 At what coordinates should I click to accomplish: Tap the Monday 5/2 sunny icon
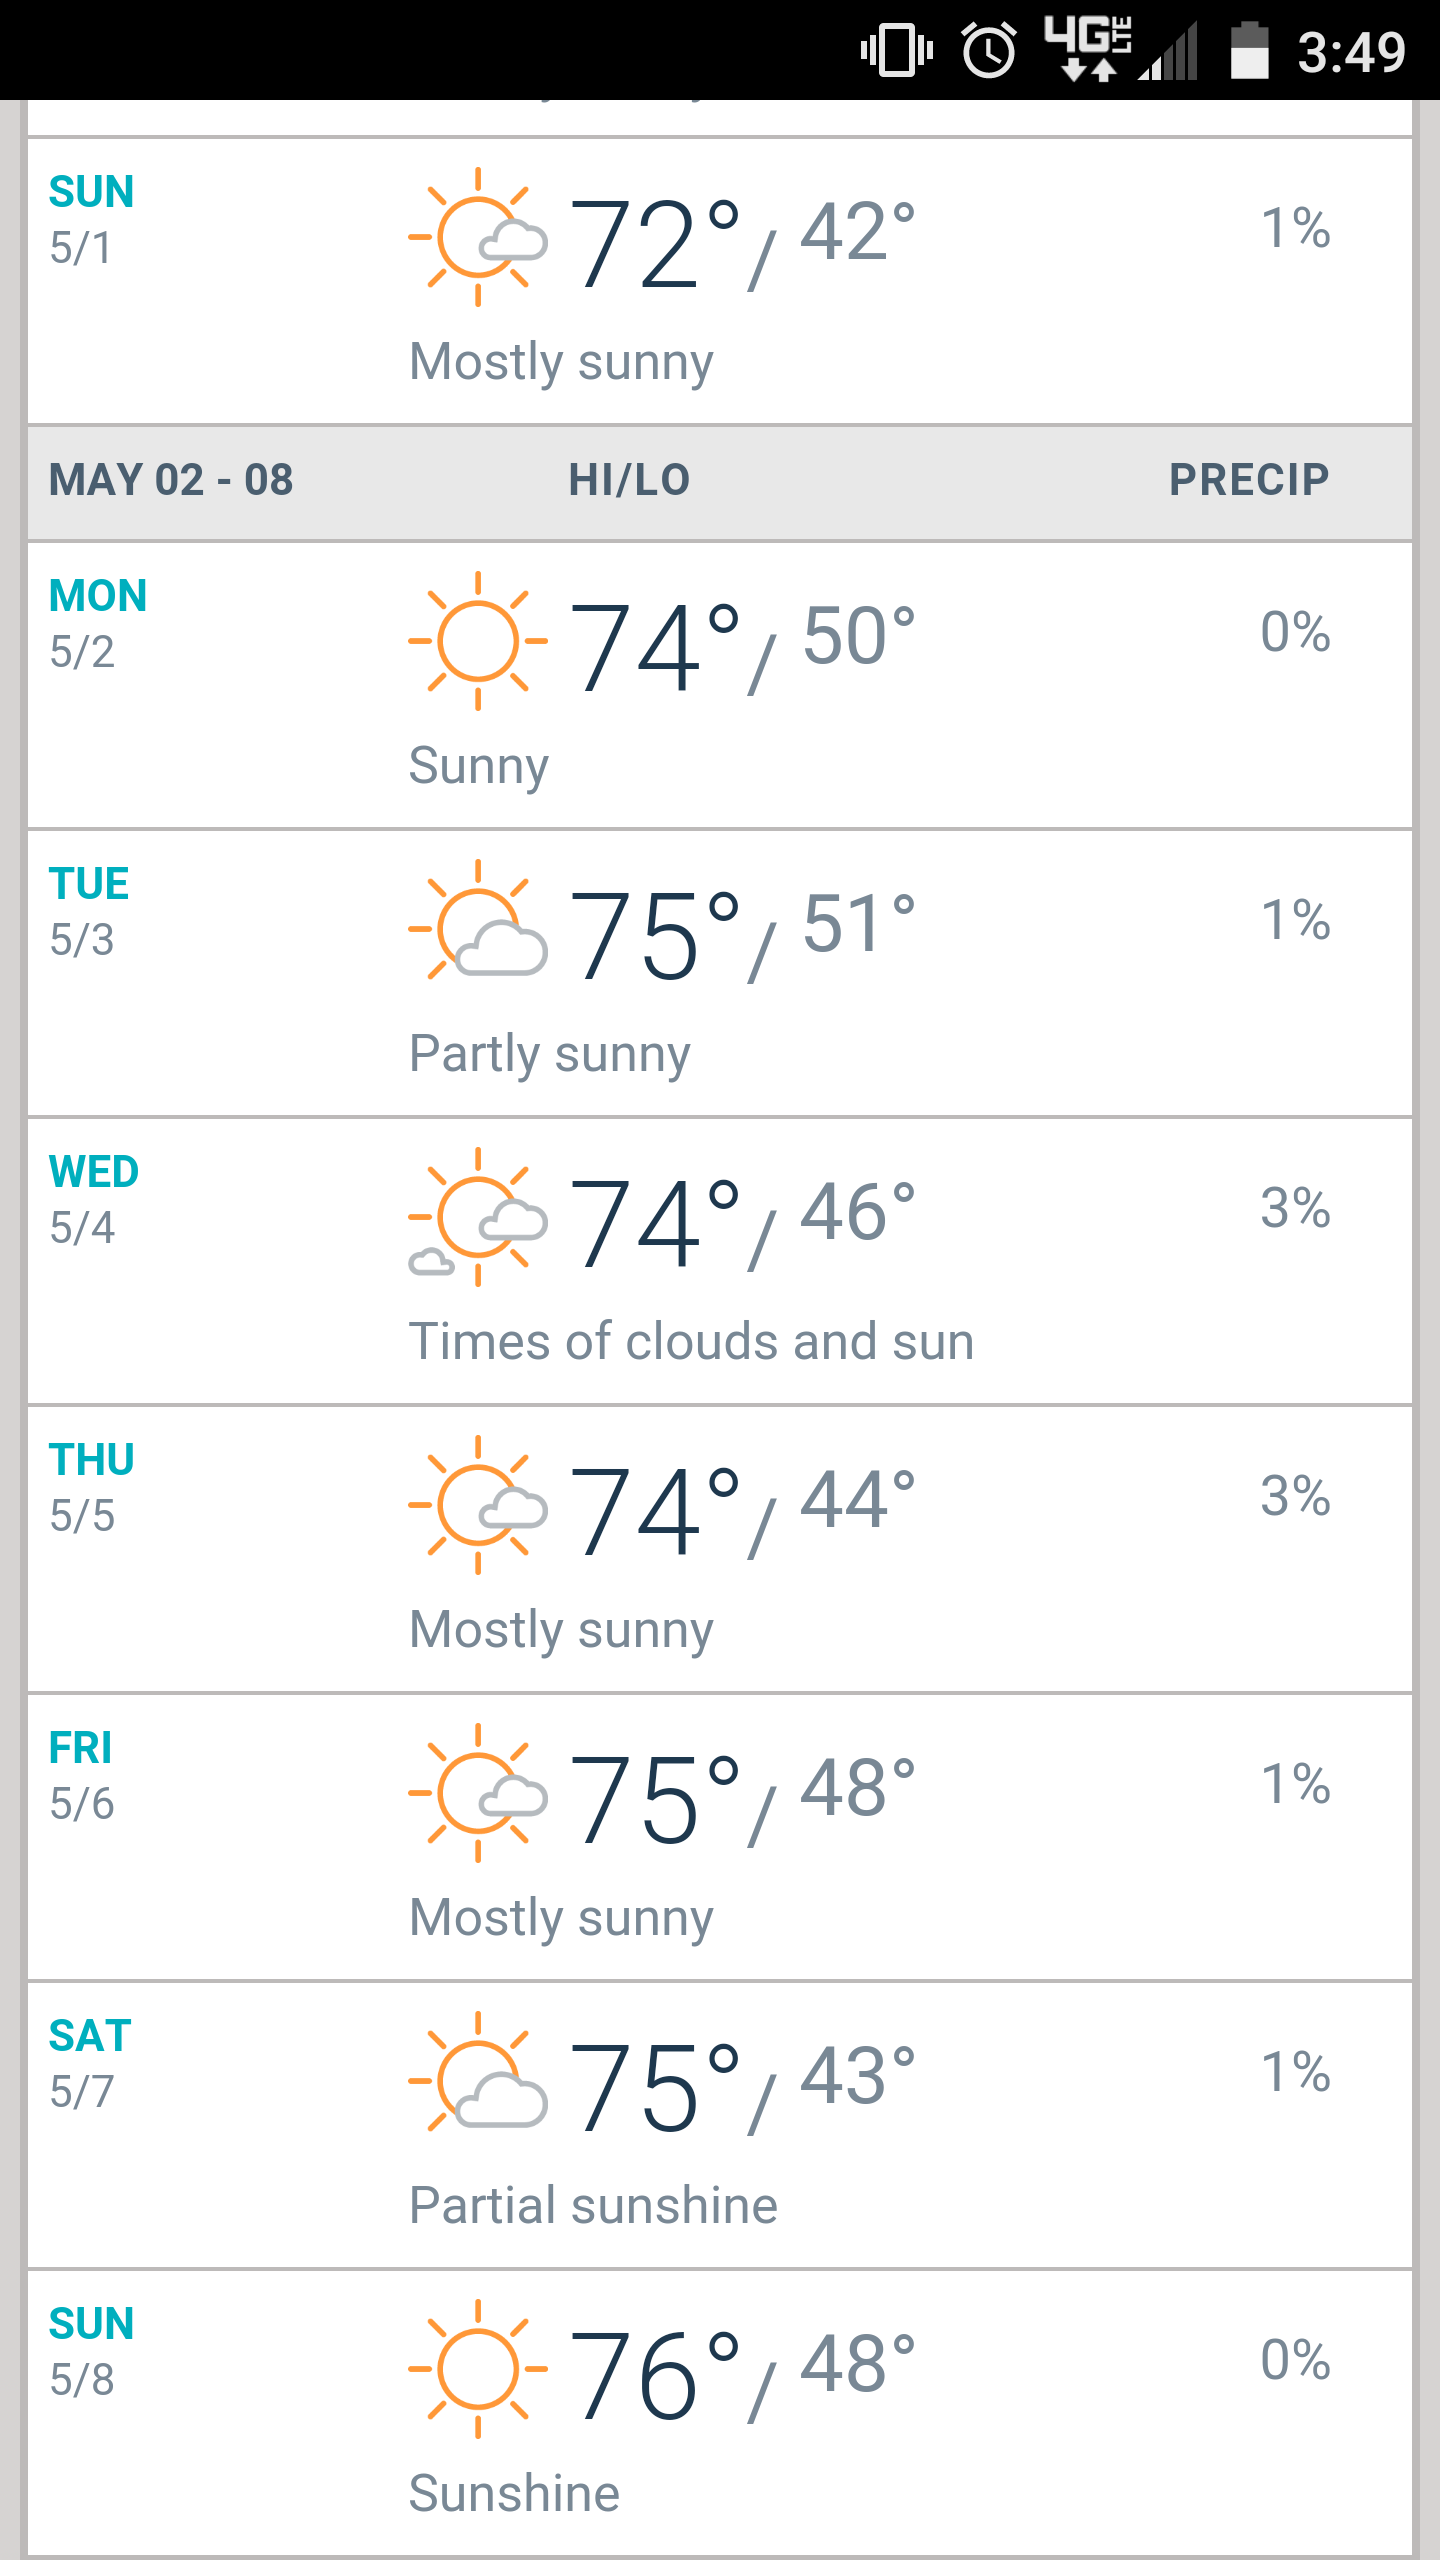[x=478, y=641]
